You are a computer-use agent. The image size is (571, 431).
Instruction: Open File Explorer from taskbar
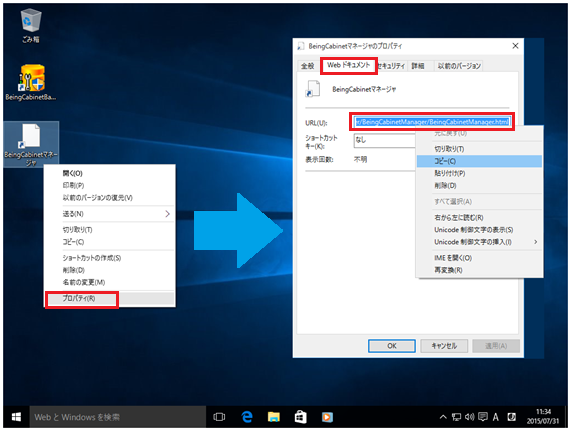[274, 417]
